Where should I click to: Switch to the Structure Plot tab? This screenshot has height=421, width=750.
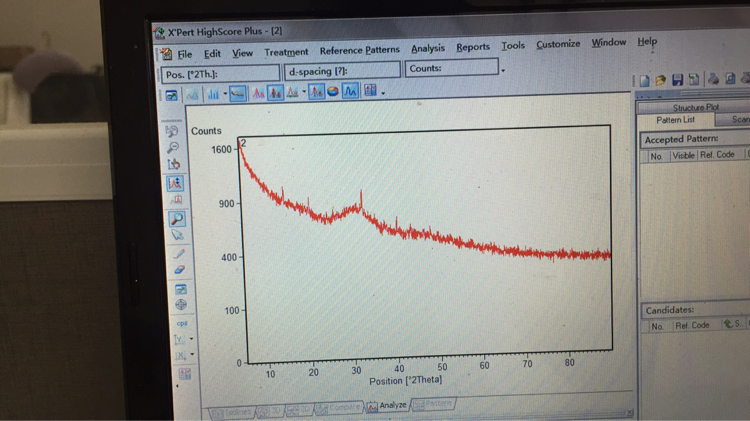click(x=695, y=108)
